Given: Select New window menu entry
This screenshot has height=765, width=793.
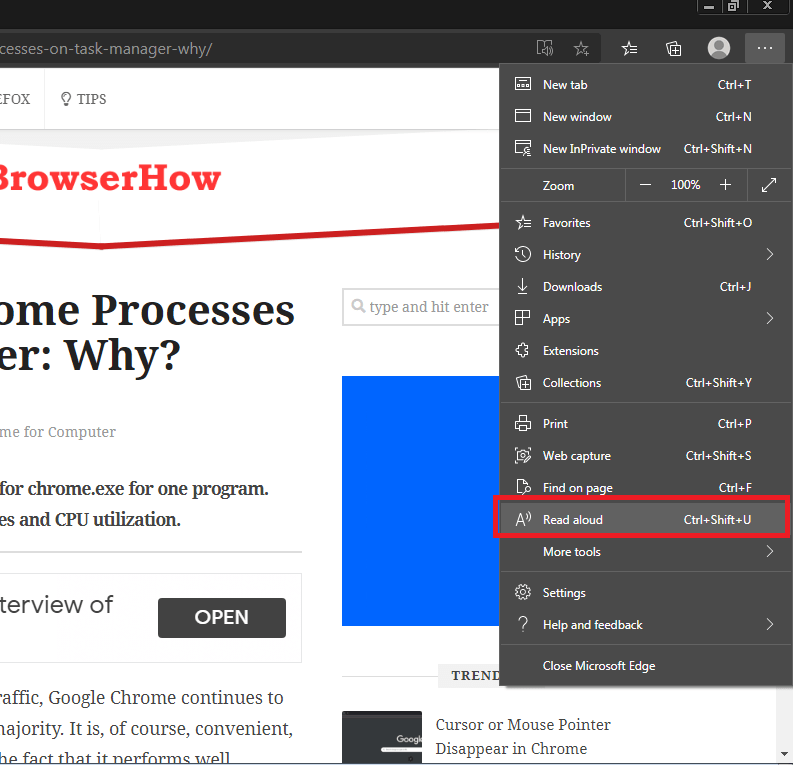Looking at the screenshot, I should click(645, 116).
